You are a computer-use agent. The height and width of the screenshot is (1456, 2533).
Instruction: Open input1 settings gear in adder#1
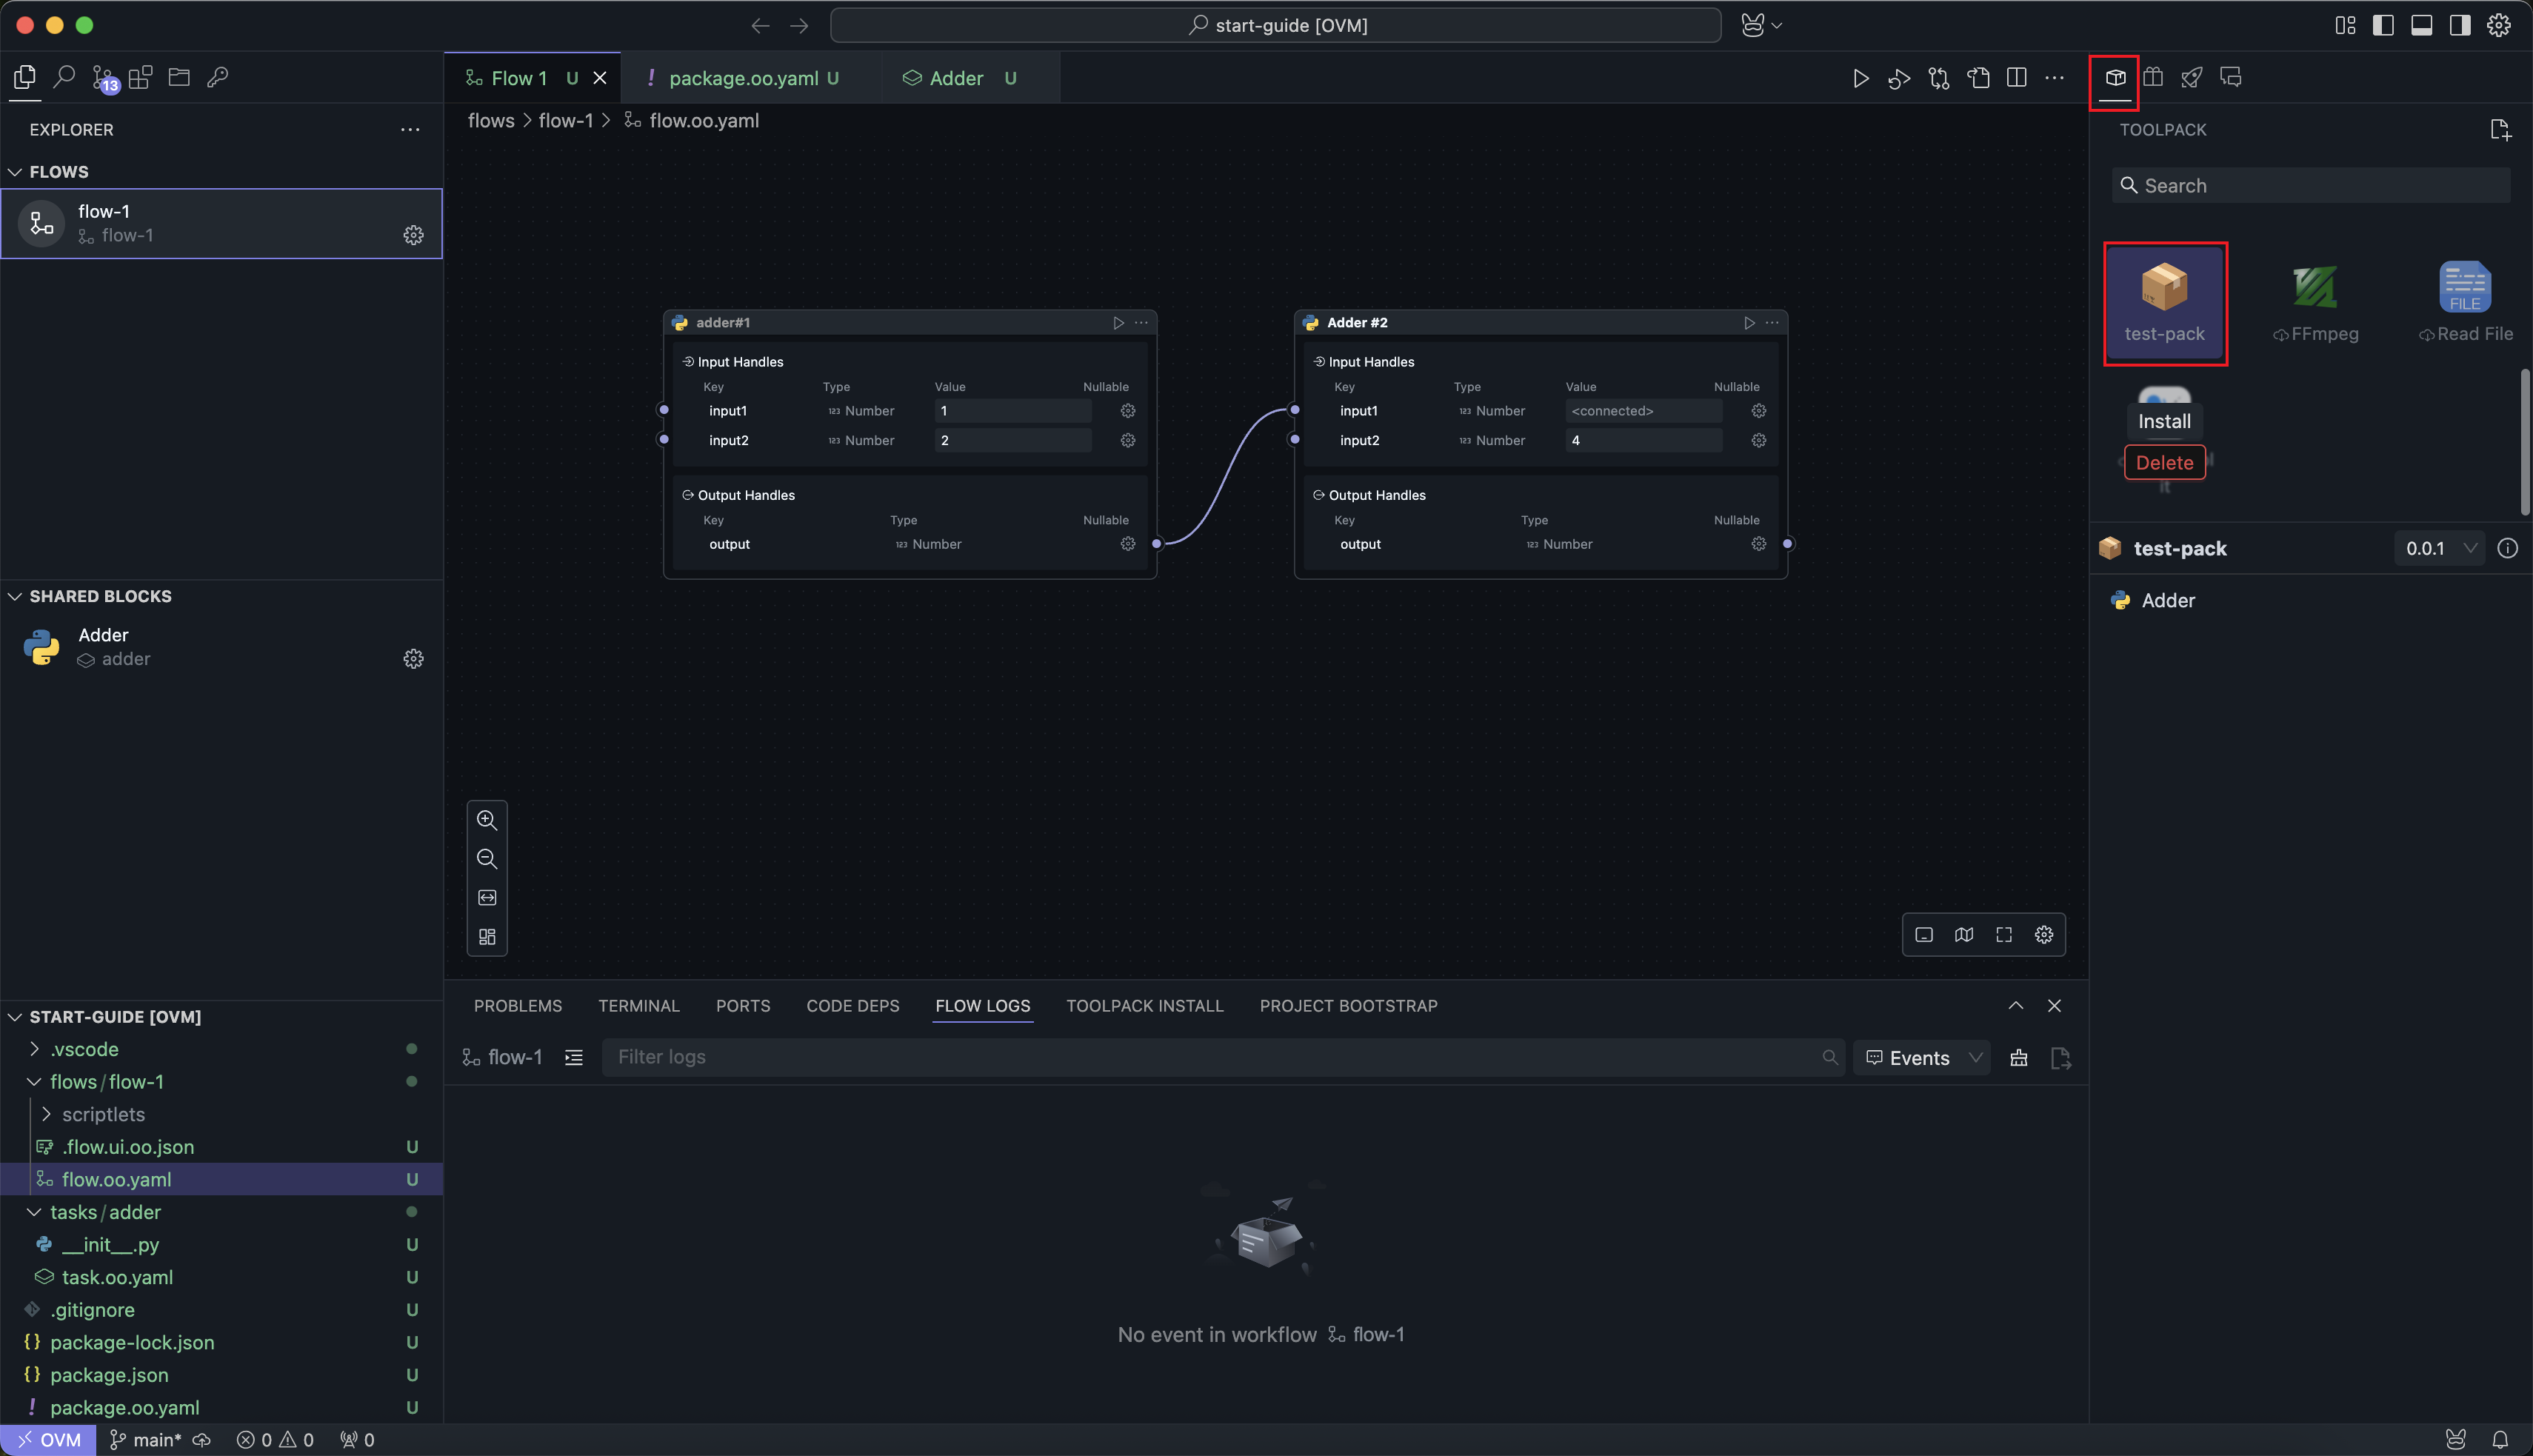click(1128, 411)
